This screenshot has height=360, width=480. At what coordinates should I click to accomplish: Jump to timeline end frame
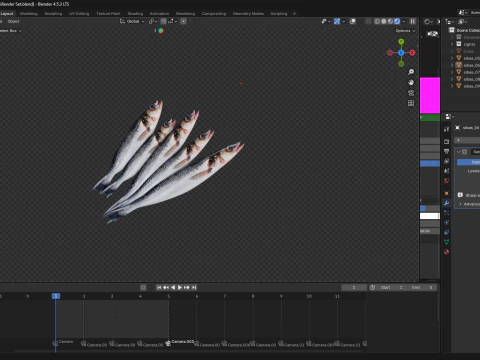pyautogui.click(x=194, y=287)
